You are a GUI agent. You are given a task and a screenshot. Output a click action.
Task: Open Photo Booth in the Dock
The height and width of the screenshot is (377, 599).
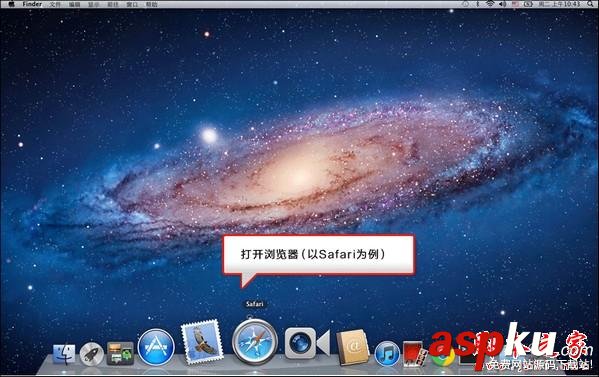[414, 354]
